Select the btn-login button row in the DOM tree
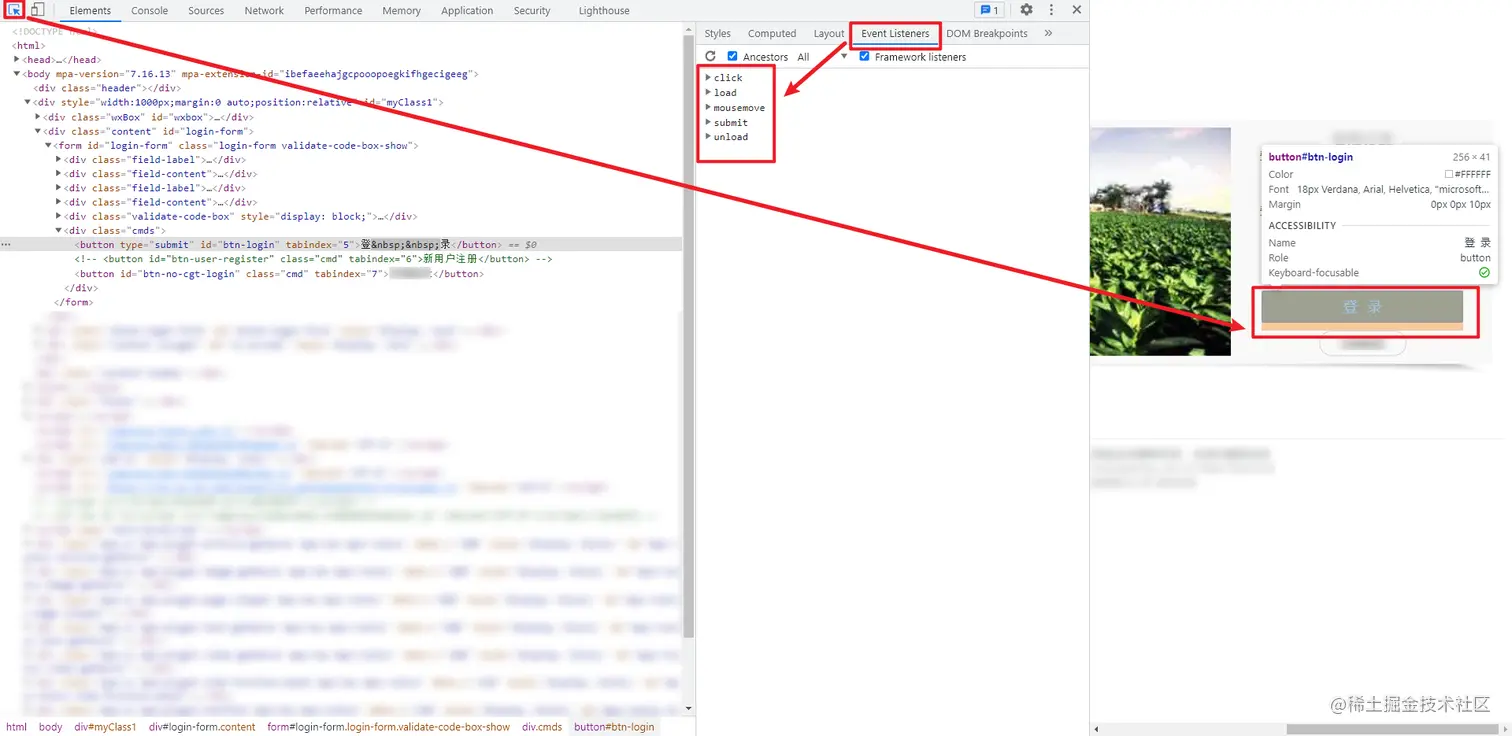 pos(341,244)
